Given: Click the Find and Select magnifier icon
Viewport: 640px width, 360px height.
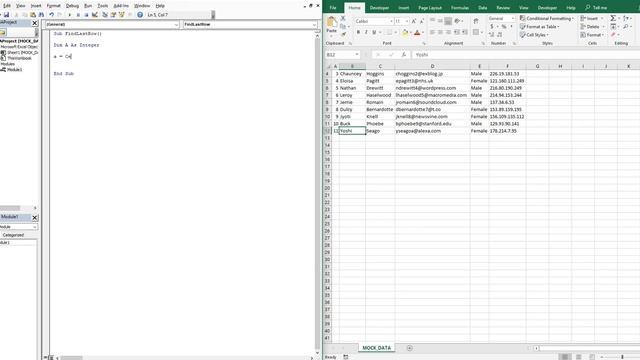Looking at the screenshot, I should (x=626, y=27).
